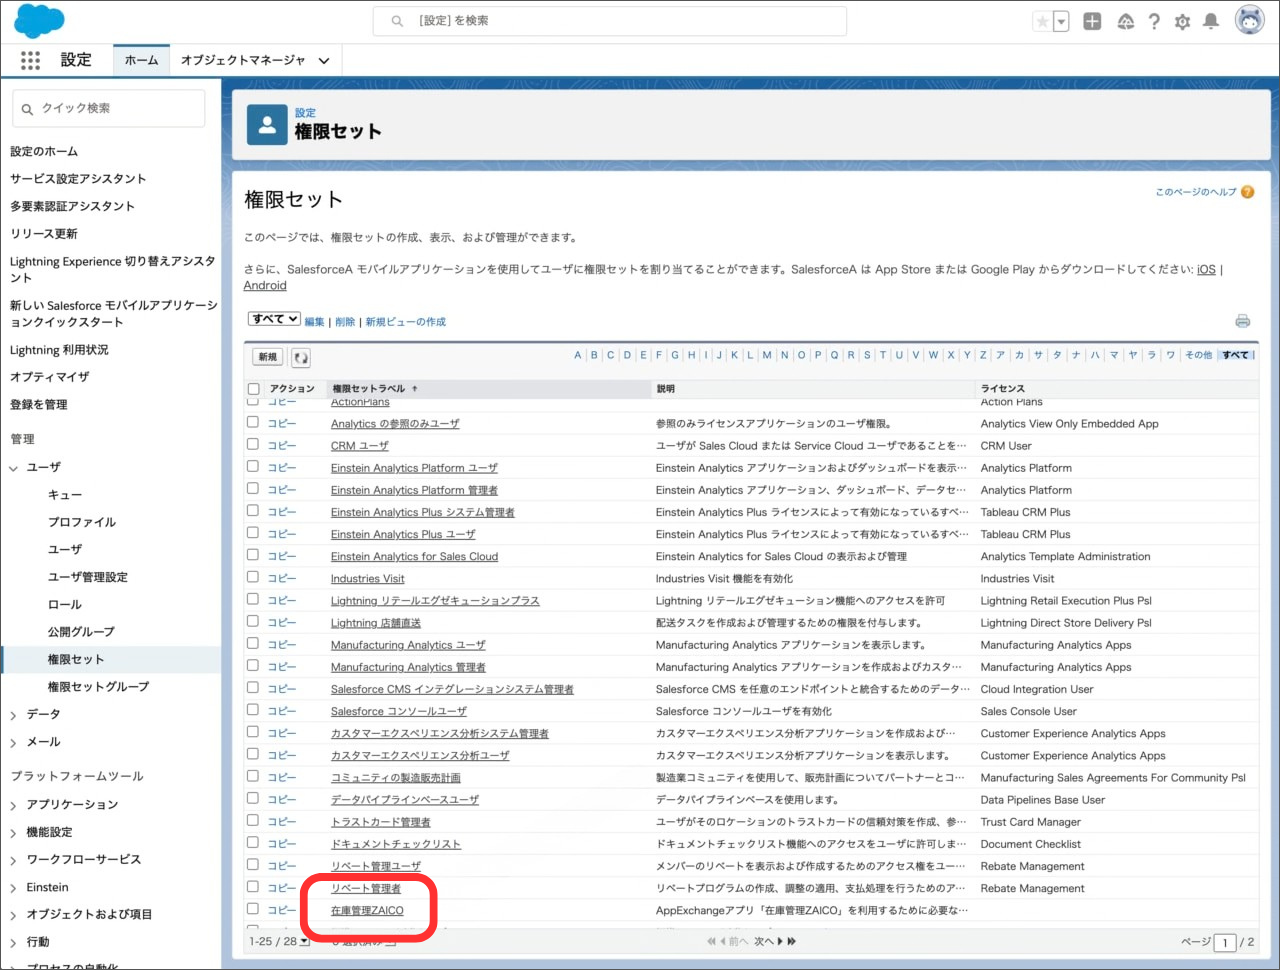Image resolution: width=1280 pixels, height=970 pixels.
Task: Expand the データ tree section
Action: (x=14, y=715)
